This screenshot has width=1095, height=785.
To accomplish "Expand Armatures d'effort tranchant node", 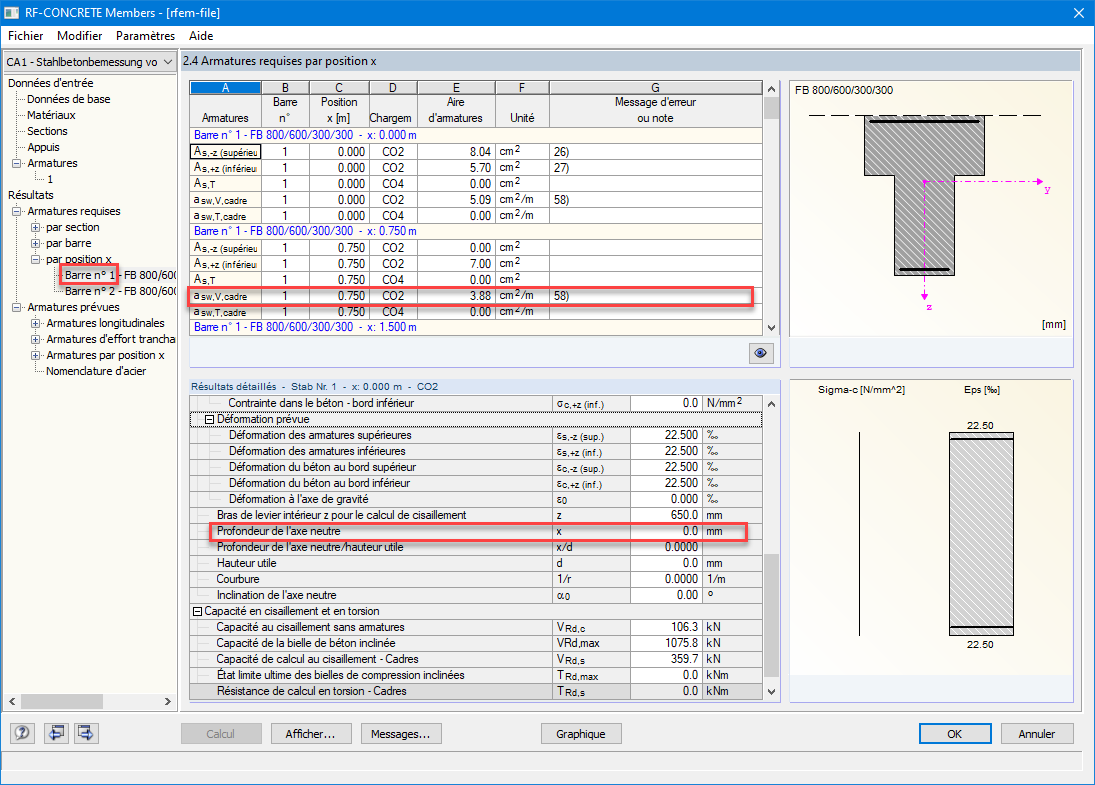I will coord(35,339).
